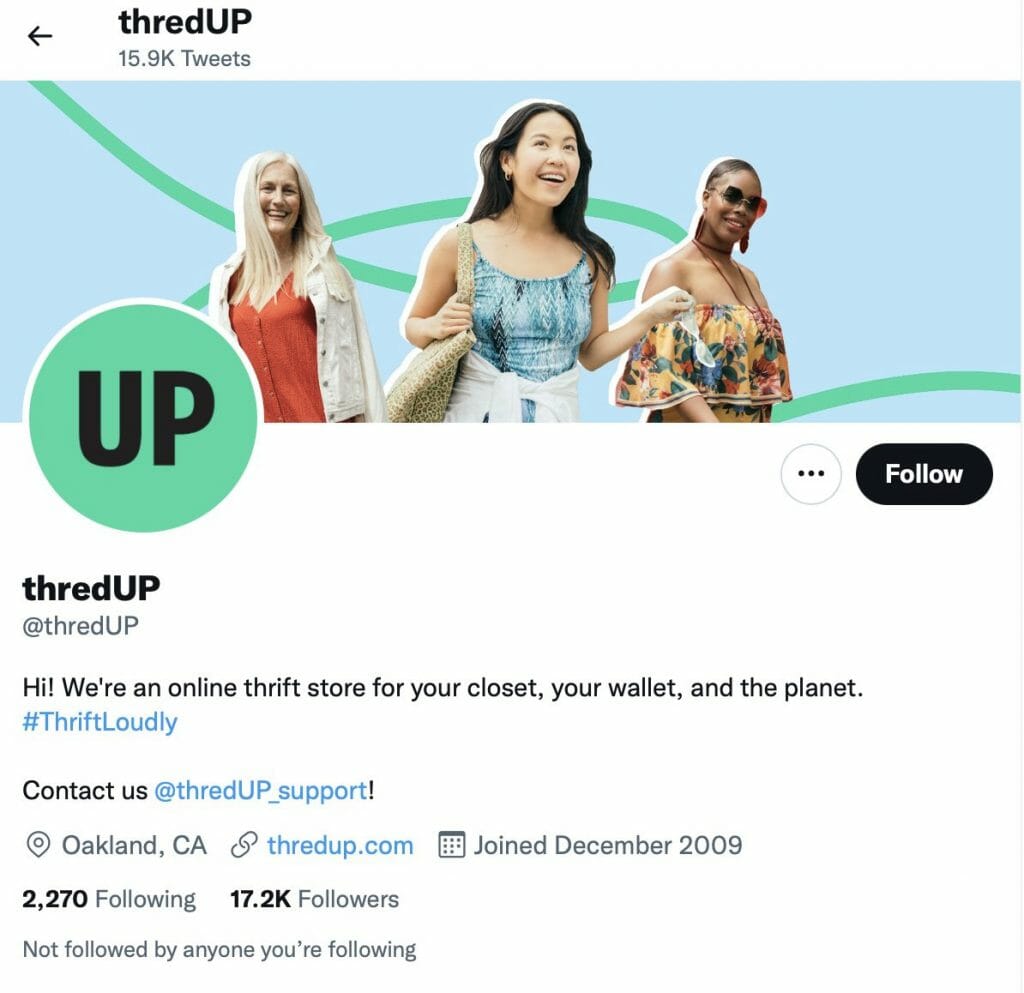The image size is (1024, 993).
Task: Click the Oakland, CA location text
Action: tap(134, 845)
